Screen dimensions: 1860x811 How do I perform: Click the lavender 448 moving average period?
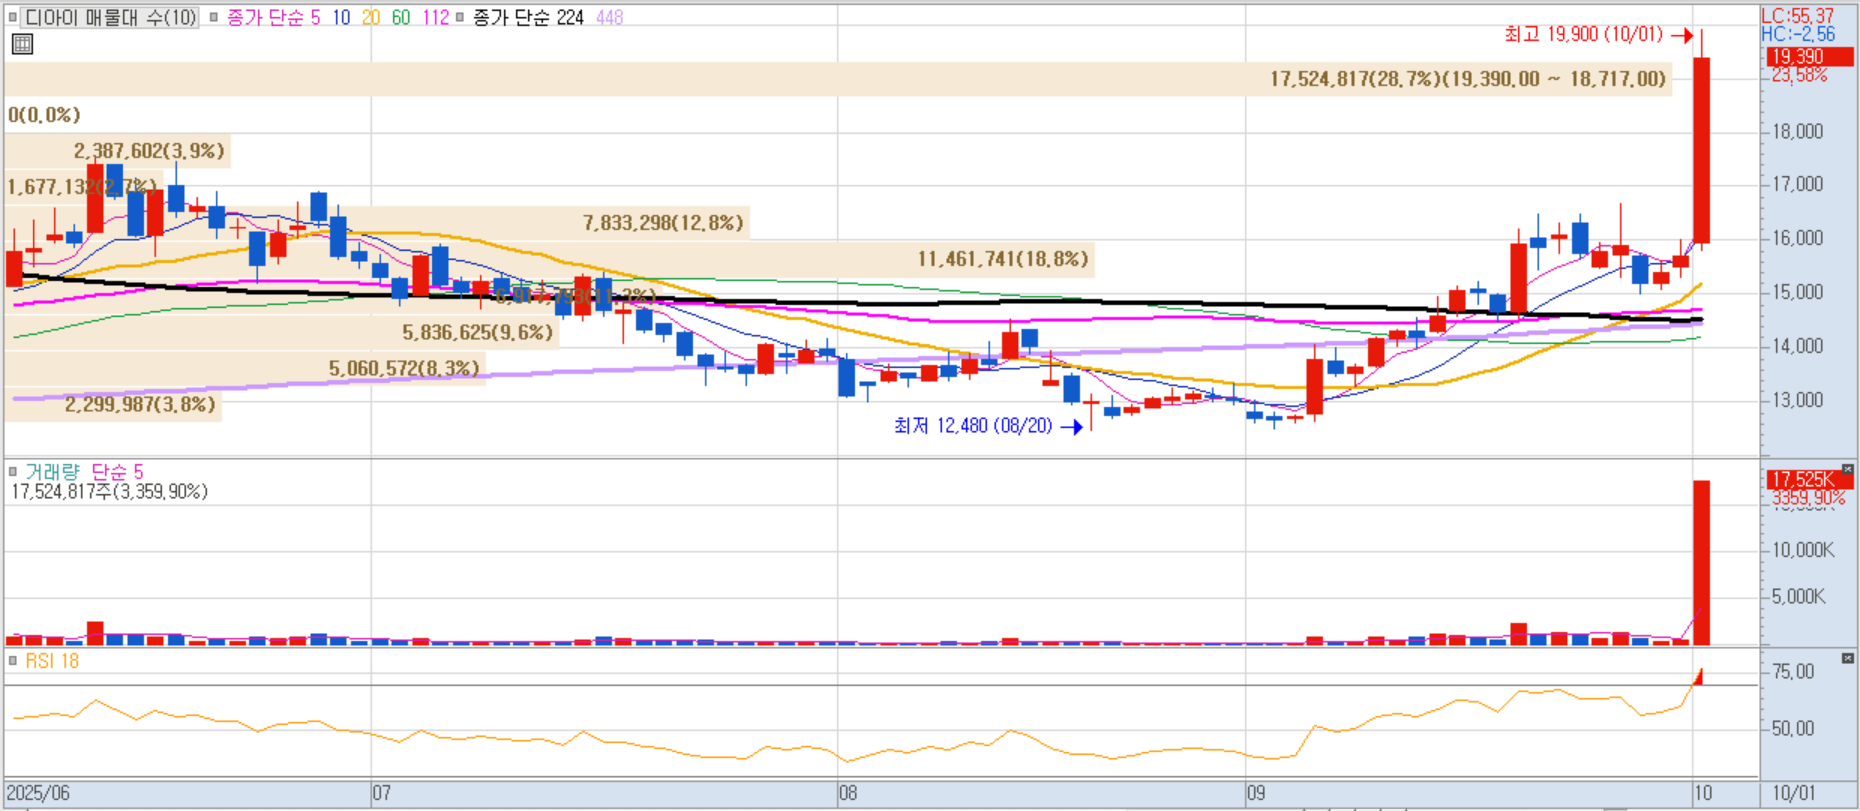click(609, 17)
